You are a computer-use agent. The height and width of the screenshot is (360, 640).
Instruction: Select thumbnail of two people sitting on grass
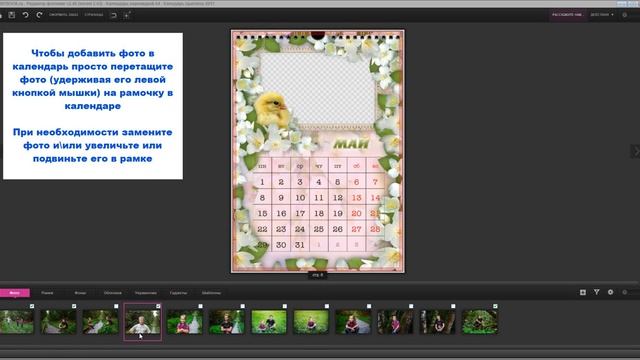coord(269,322)
